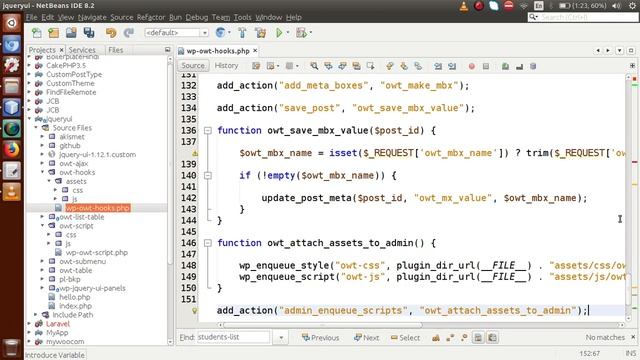The height and width of the screenshot is (360, 640).
Task: Open the Navigate menu
Action: [x=92, y=17]
